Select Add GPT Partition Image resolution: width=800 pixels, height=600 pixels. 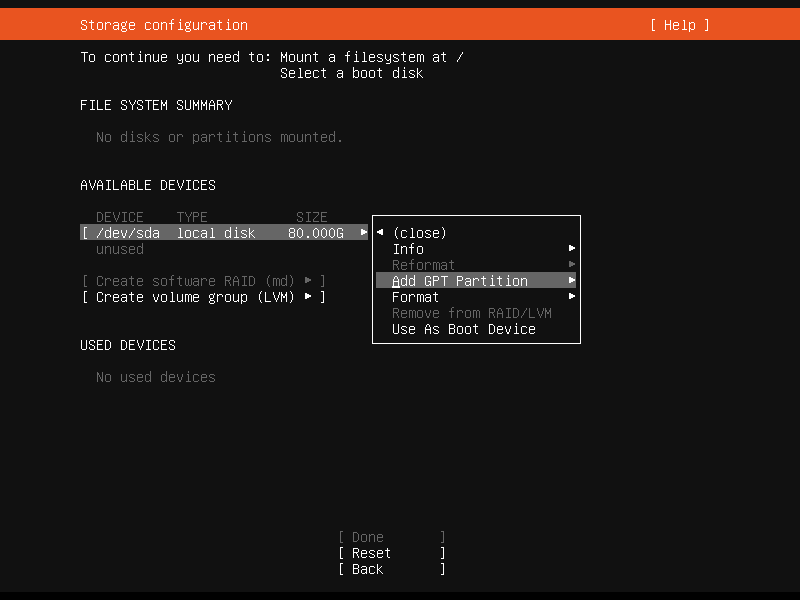coord(476,281)
